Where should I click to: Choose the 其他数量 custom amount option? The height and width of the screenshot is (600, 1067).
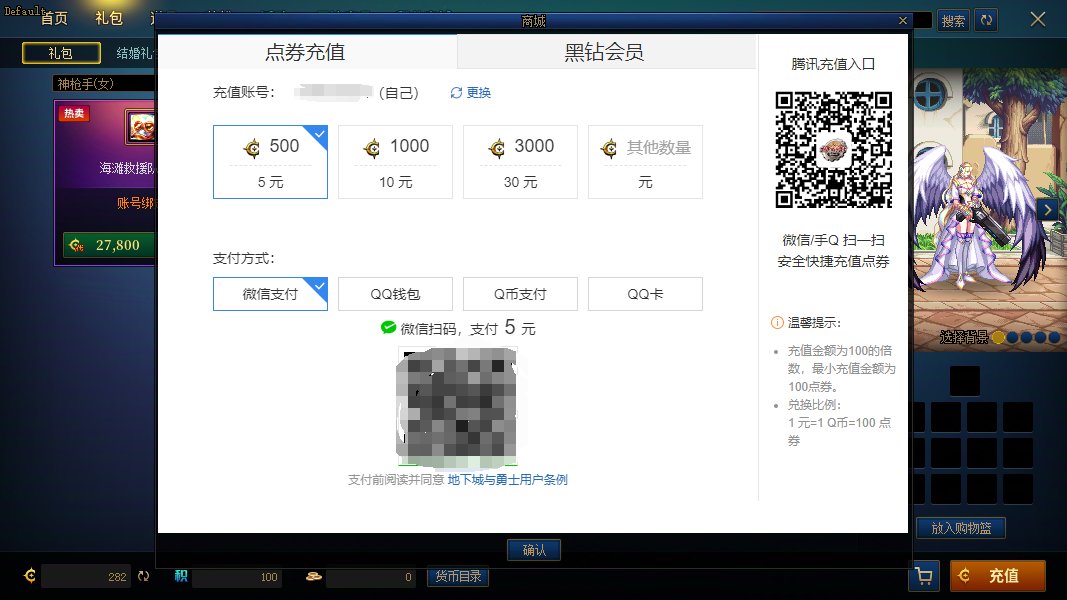click(645, 162)
